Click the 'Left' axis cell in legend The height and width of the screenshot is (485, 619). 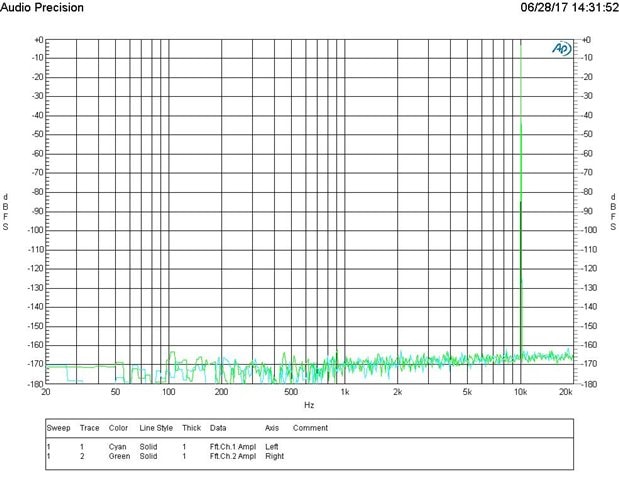pos(272,447)
